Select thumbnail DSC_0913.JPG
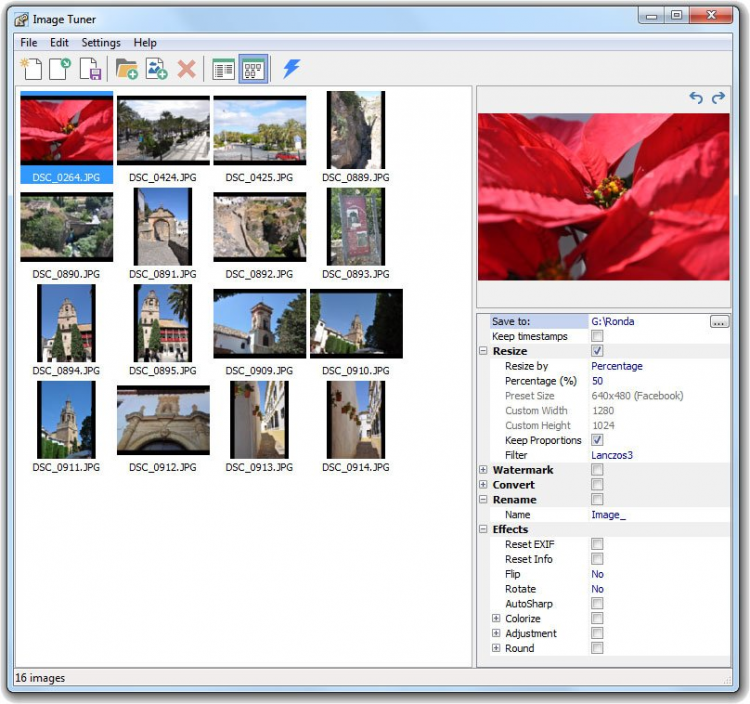The height and width of the screenshot is (704, 750). pyautogui.click(x=260, y=427)
